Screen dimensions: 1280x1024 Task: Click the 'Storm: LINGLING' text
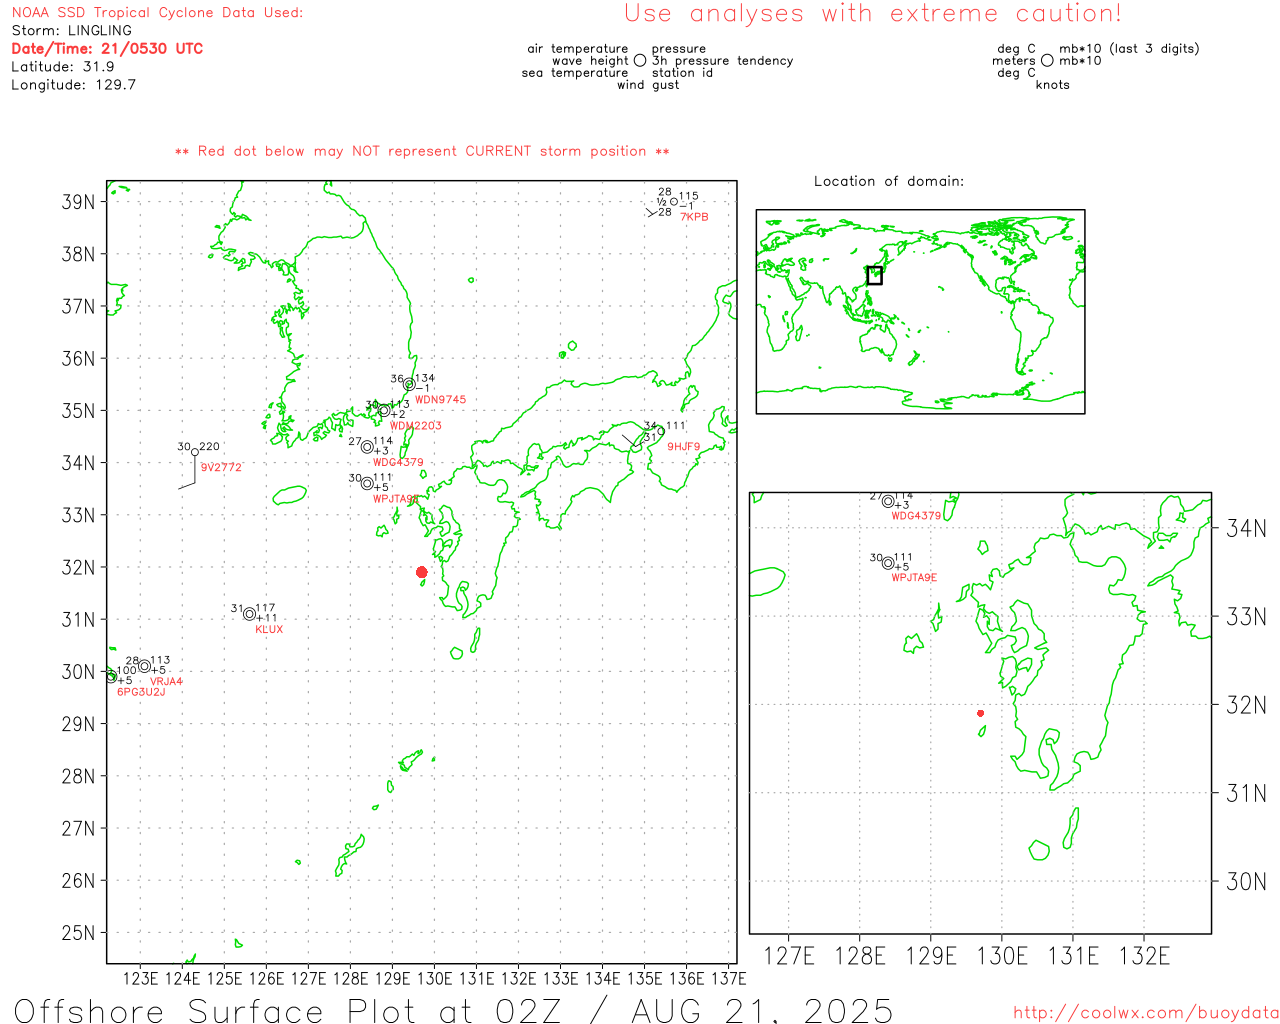coord(71,31)
